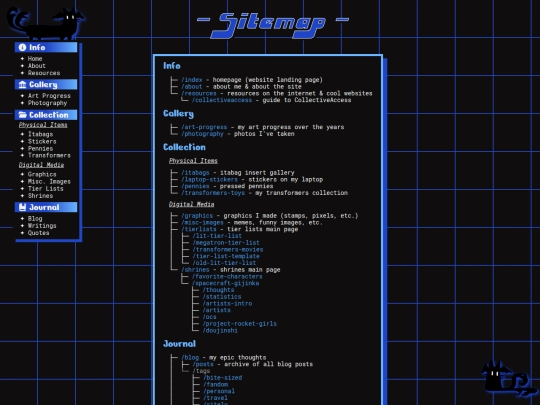
Task: Visit the /shrines main page link
Action: coord(195,270)
